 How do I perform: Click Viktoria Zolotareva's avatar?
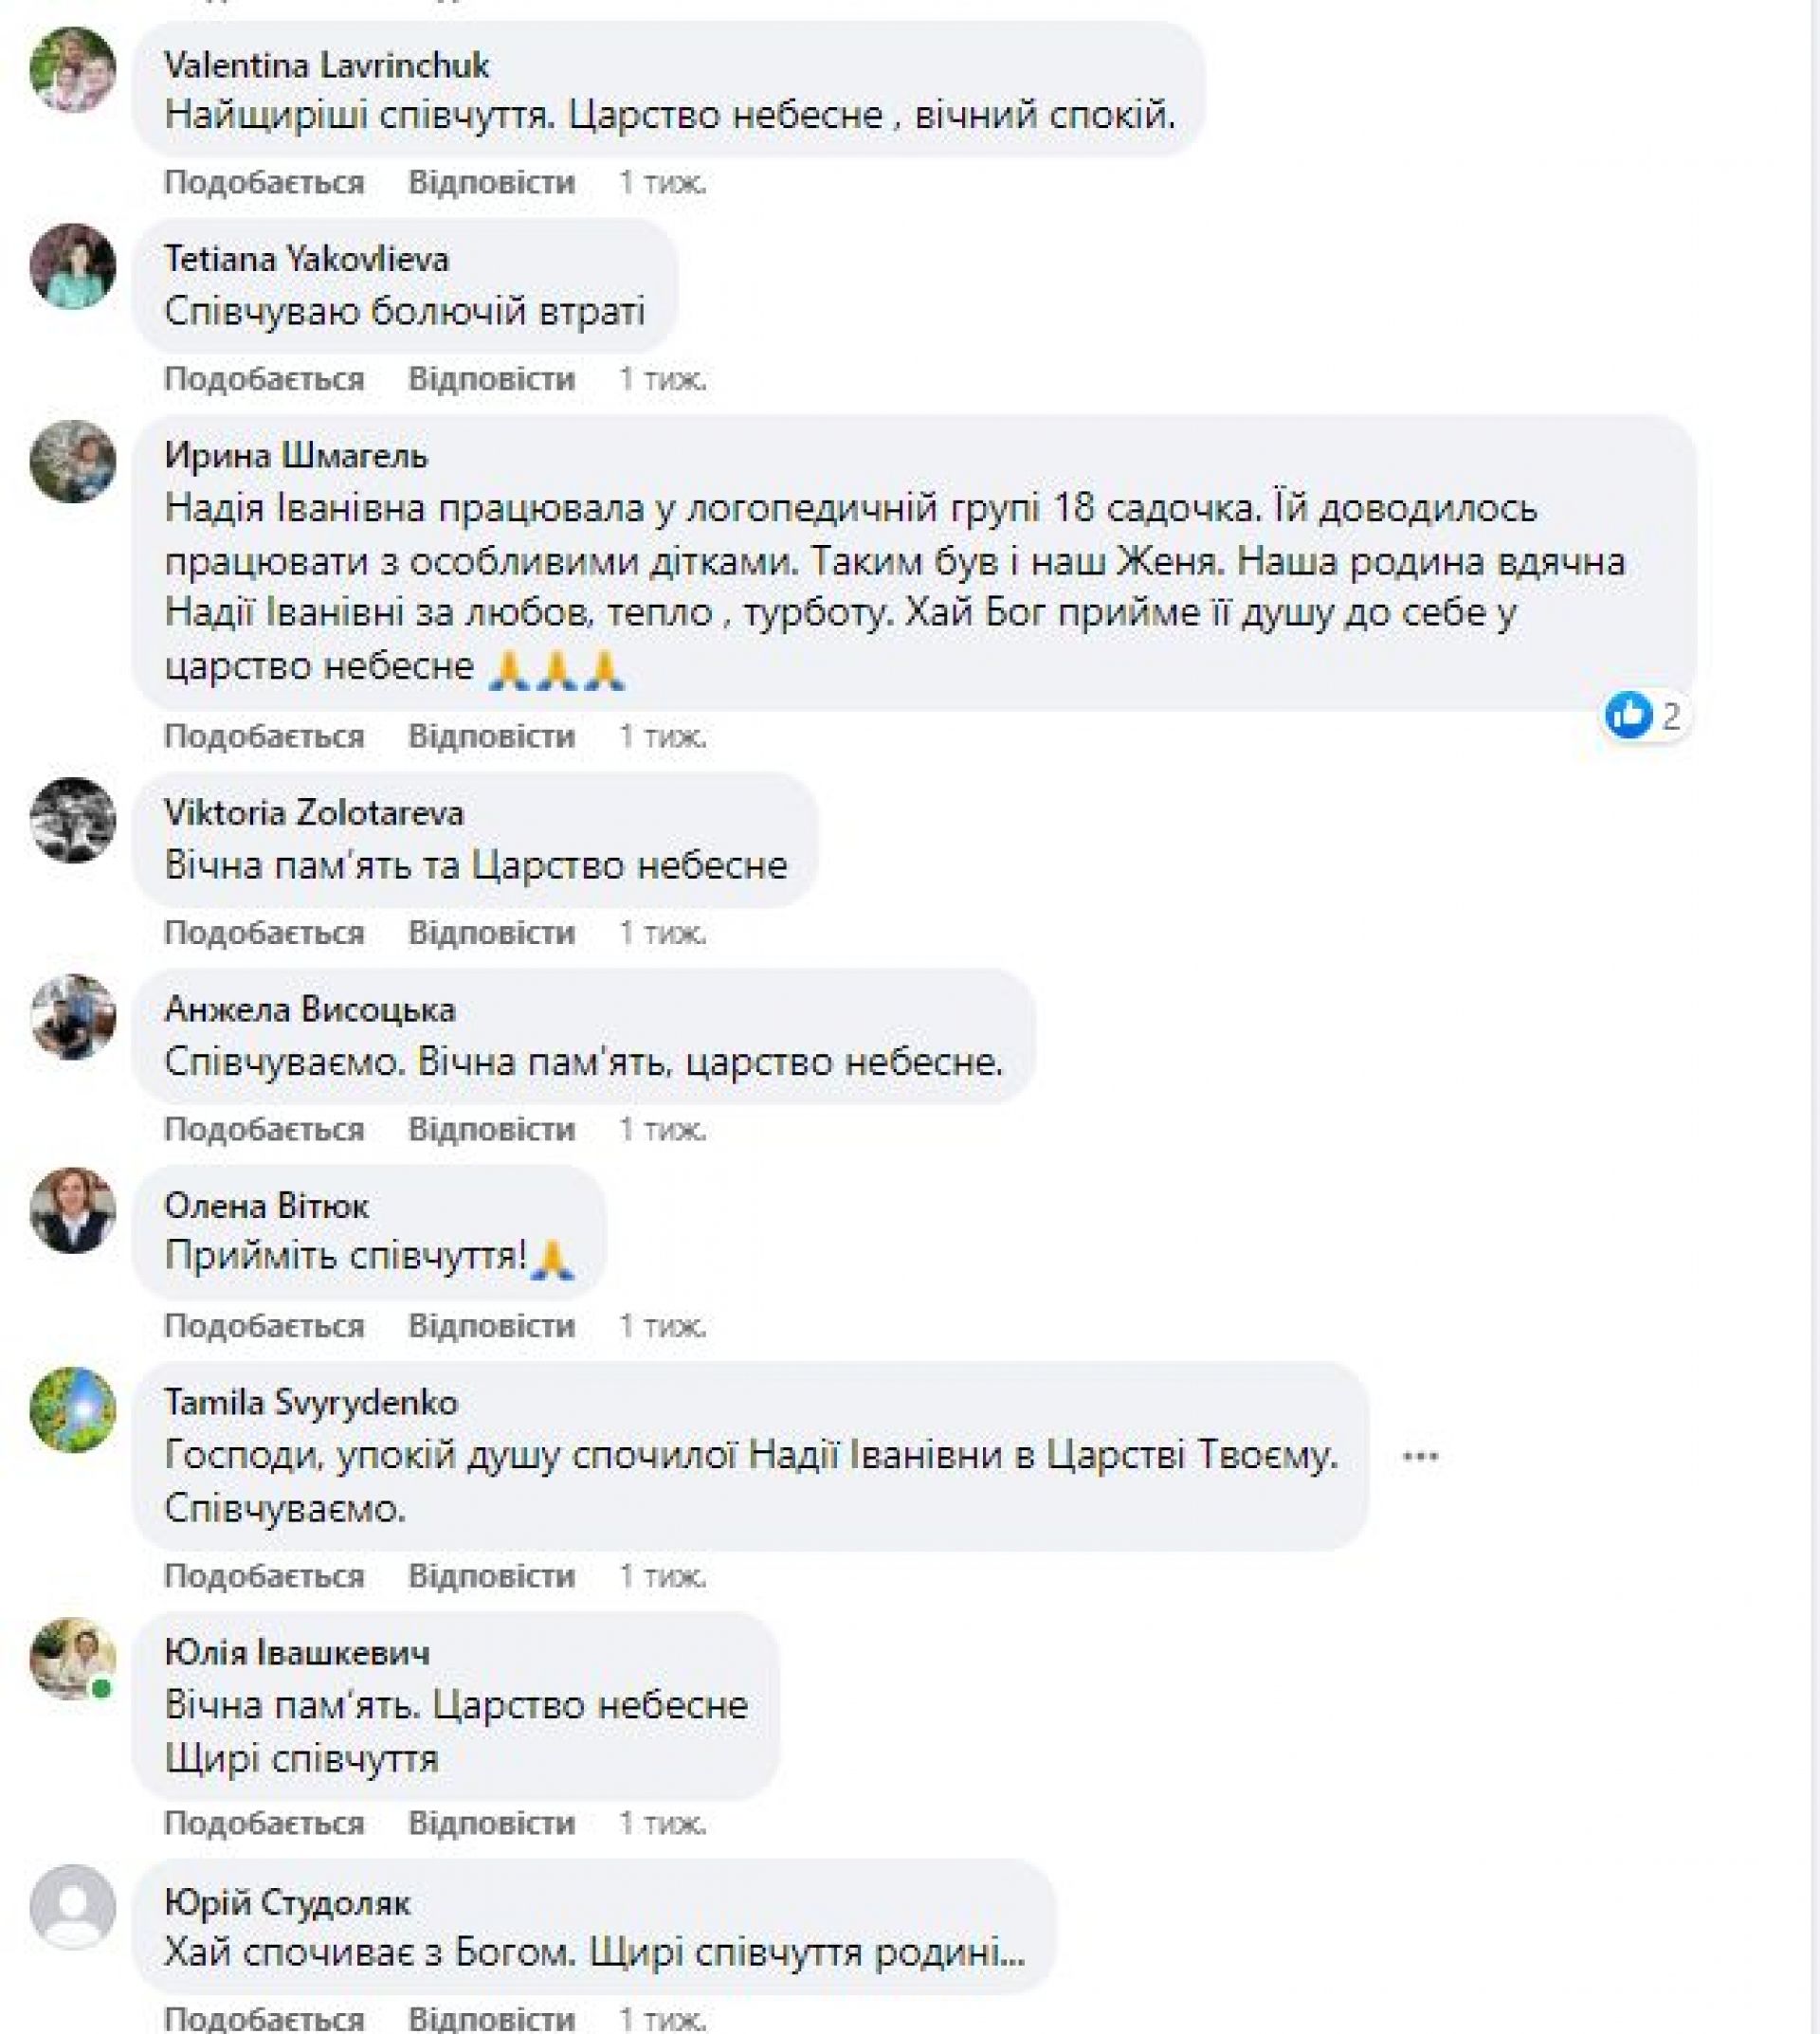(x=73, y=819)
